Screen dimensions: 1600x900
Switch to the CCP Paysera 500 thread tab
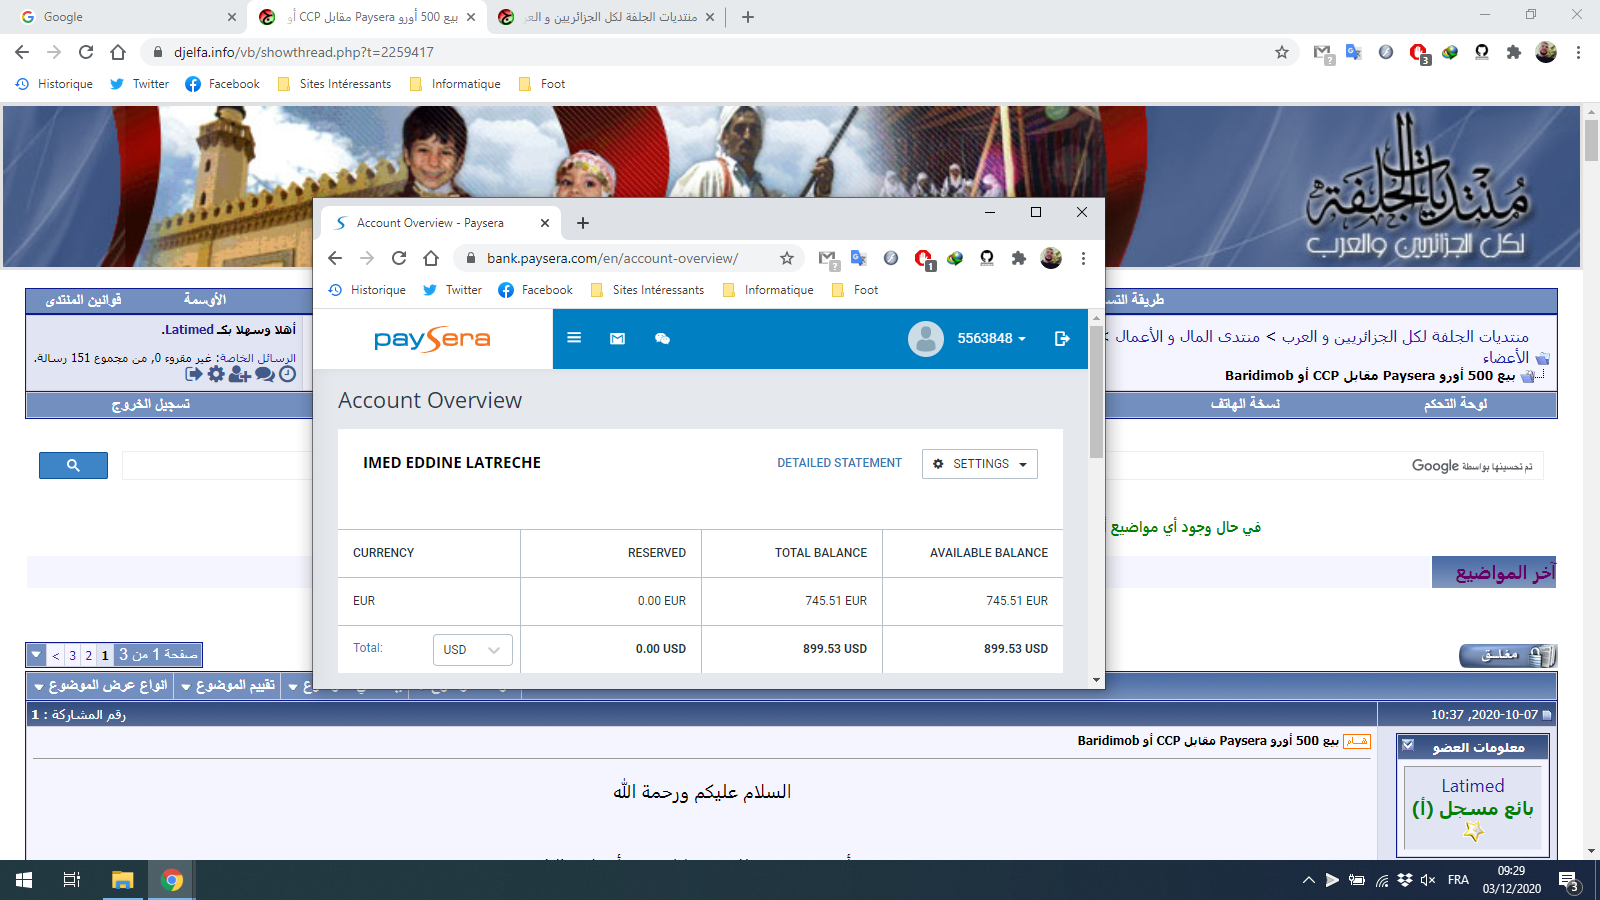(366, 17)
